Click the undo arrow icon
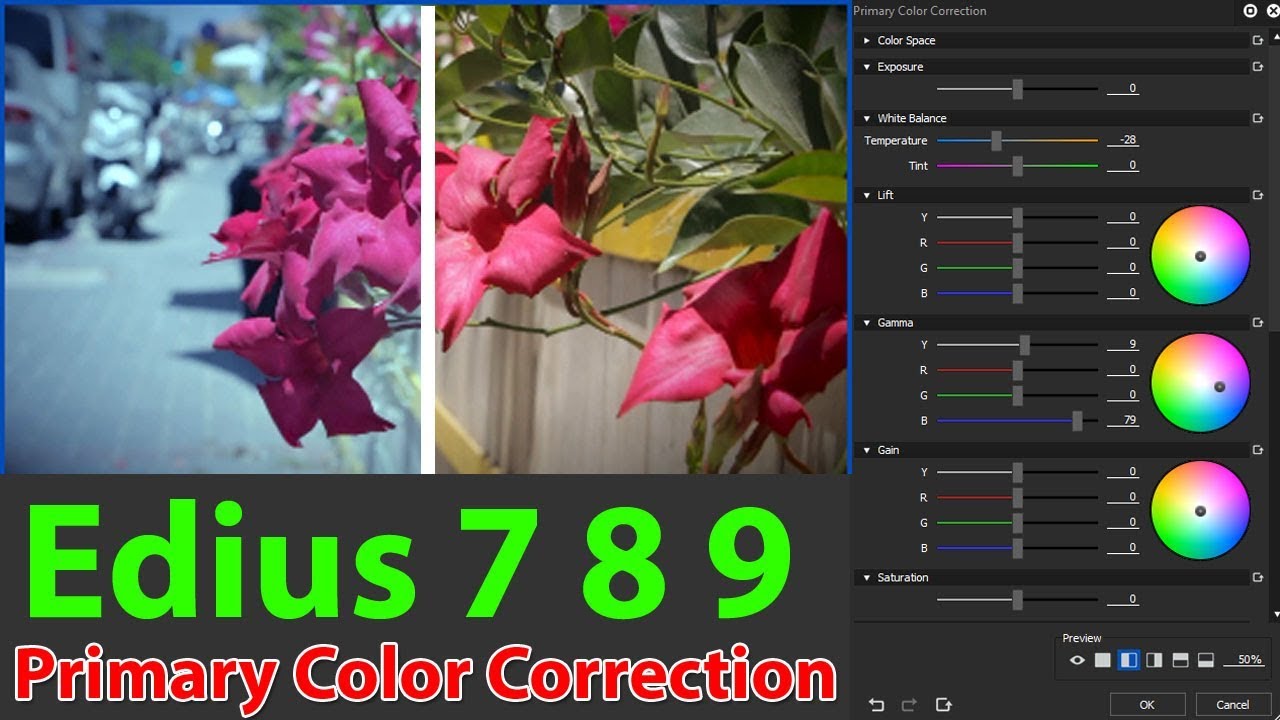Screen dimensions: 1280x720 coord(877,705)
